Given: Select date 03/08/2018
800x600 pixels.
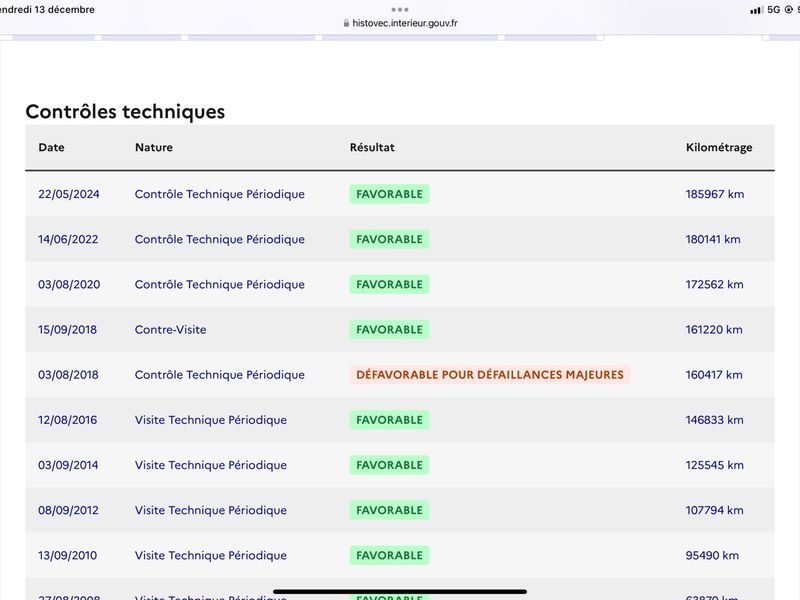Looking at the screenshot, I should click(x=68, y=375).
